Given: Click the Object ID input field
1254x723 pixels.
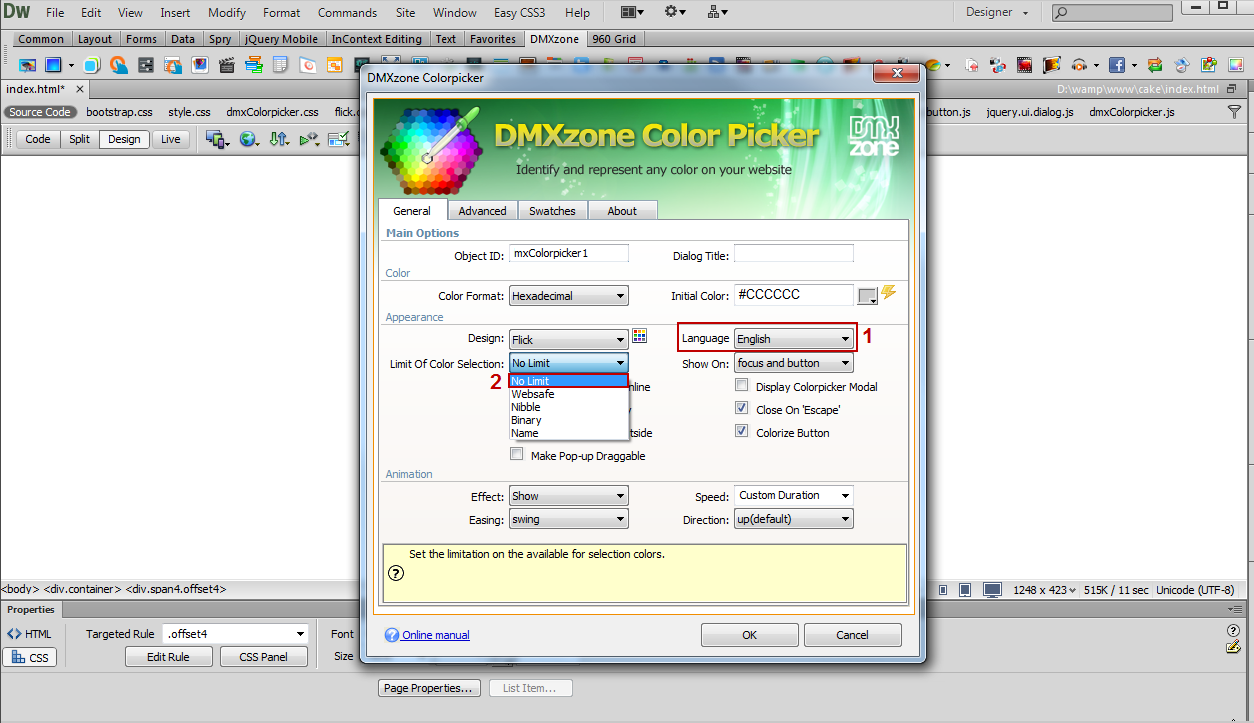Looking at the screenshot, I should tap(569, 254).
